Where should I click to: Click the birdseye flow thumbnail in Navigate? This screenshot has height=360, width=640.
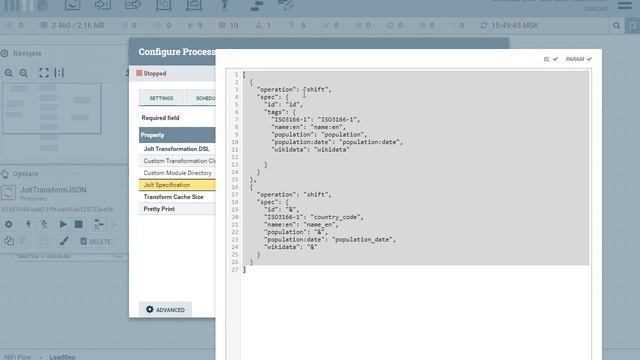tap(51, 109)
